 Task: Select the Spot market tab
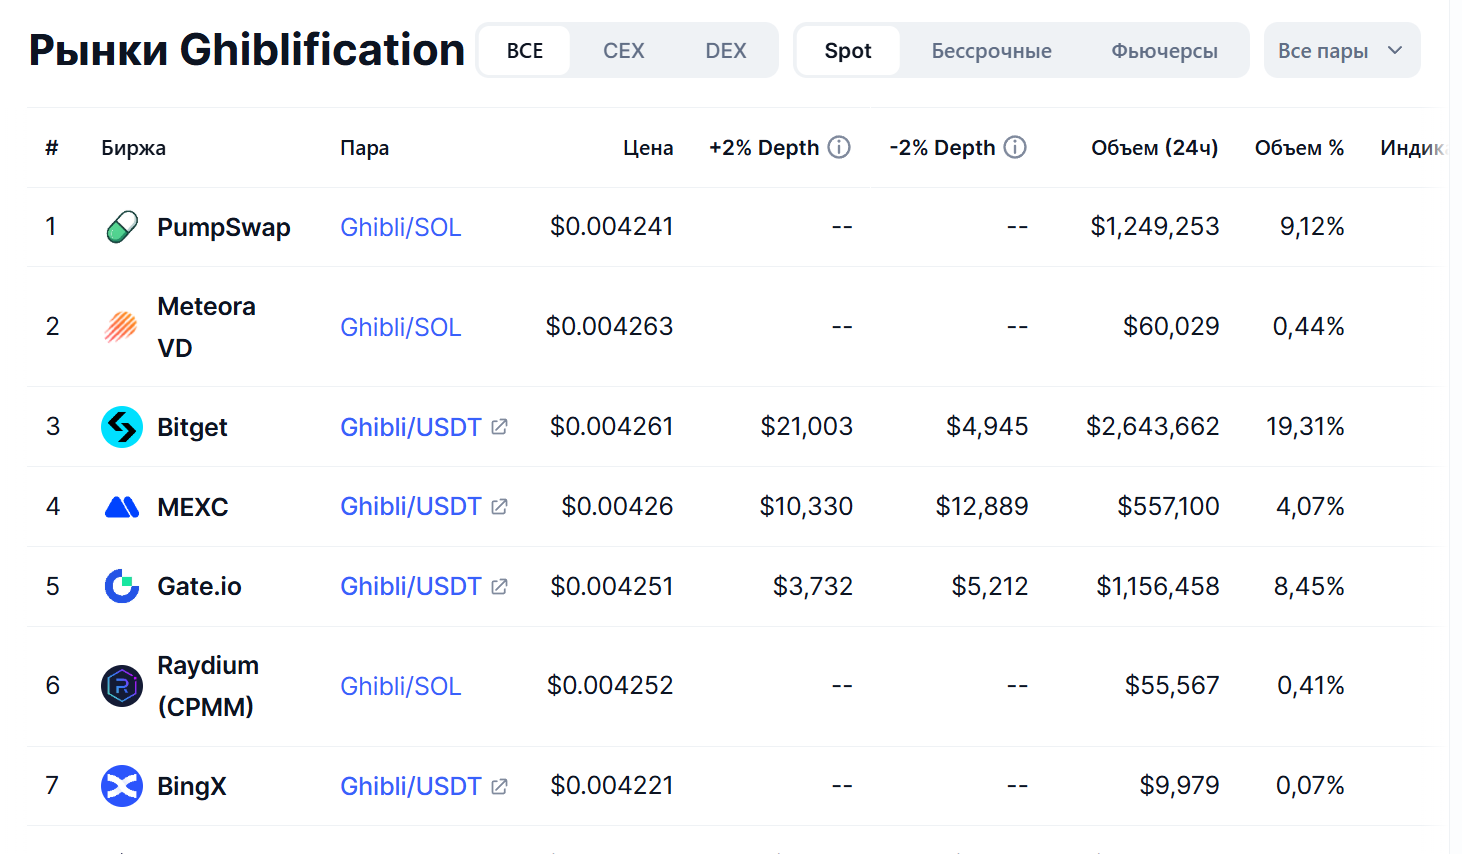click(848, 51)
